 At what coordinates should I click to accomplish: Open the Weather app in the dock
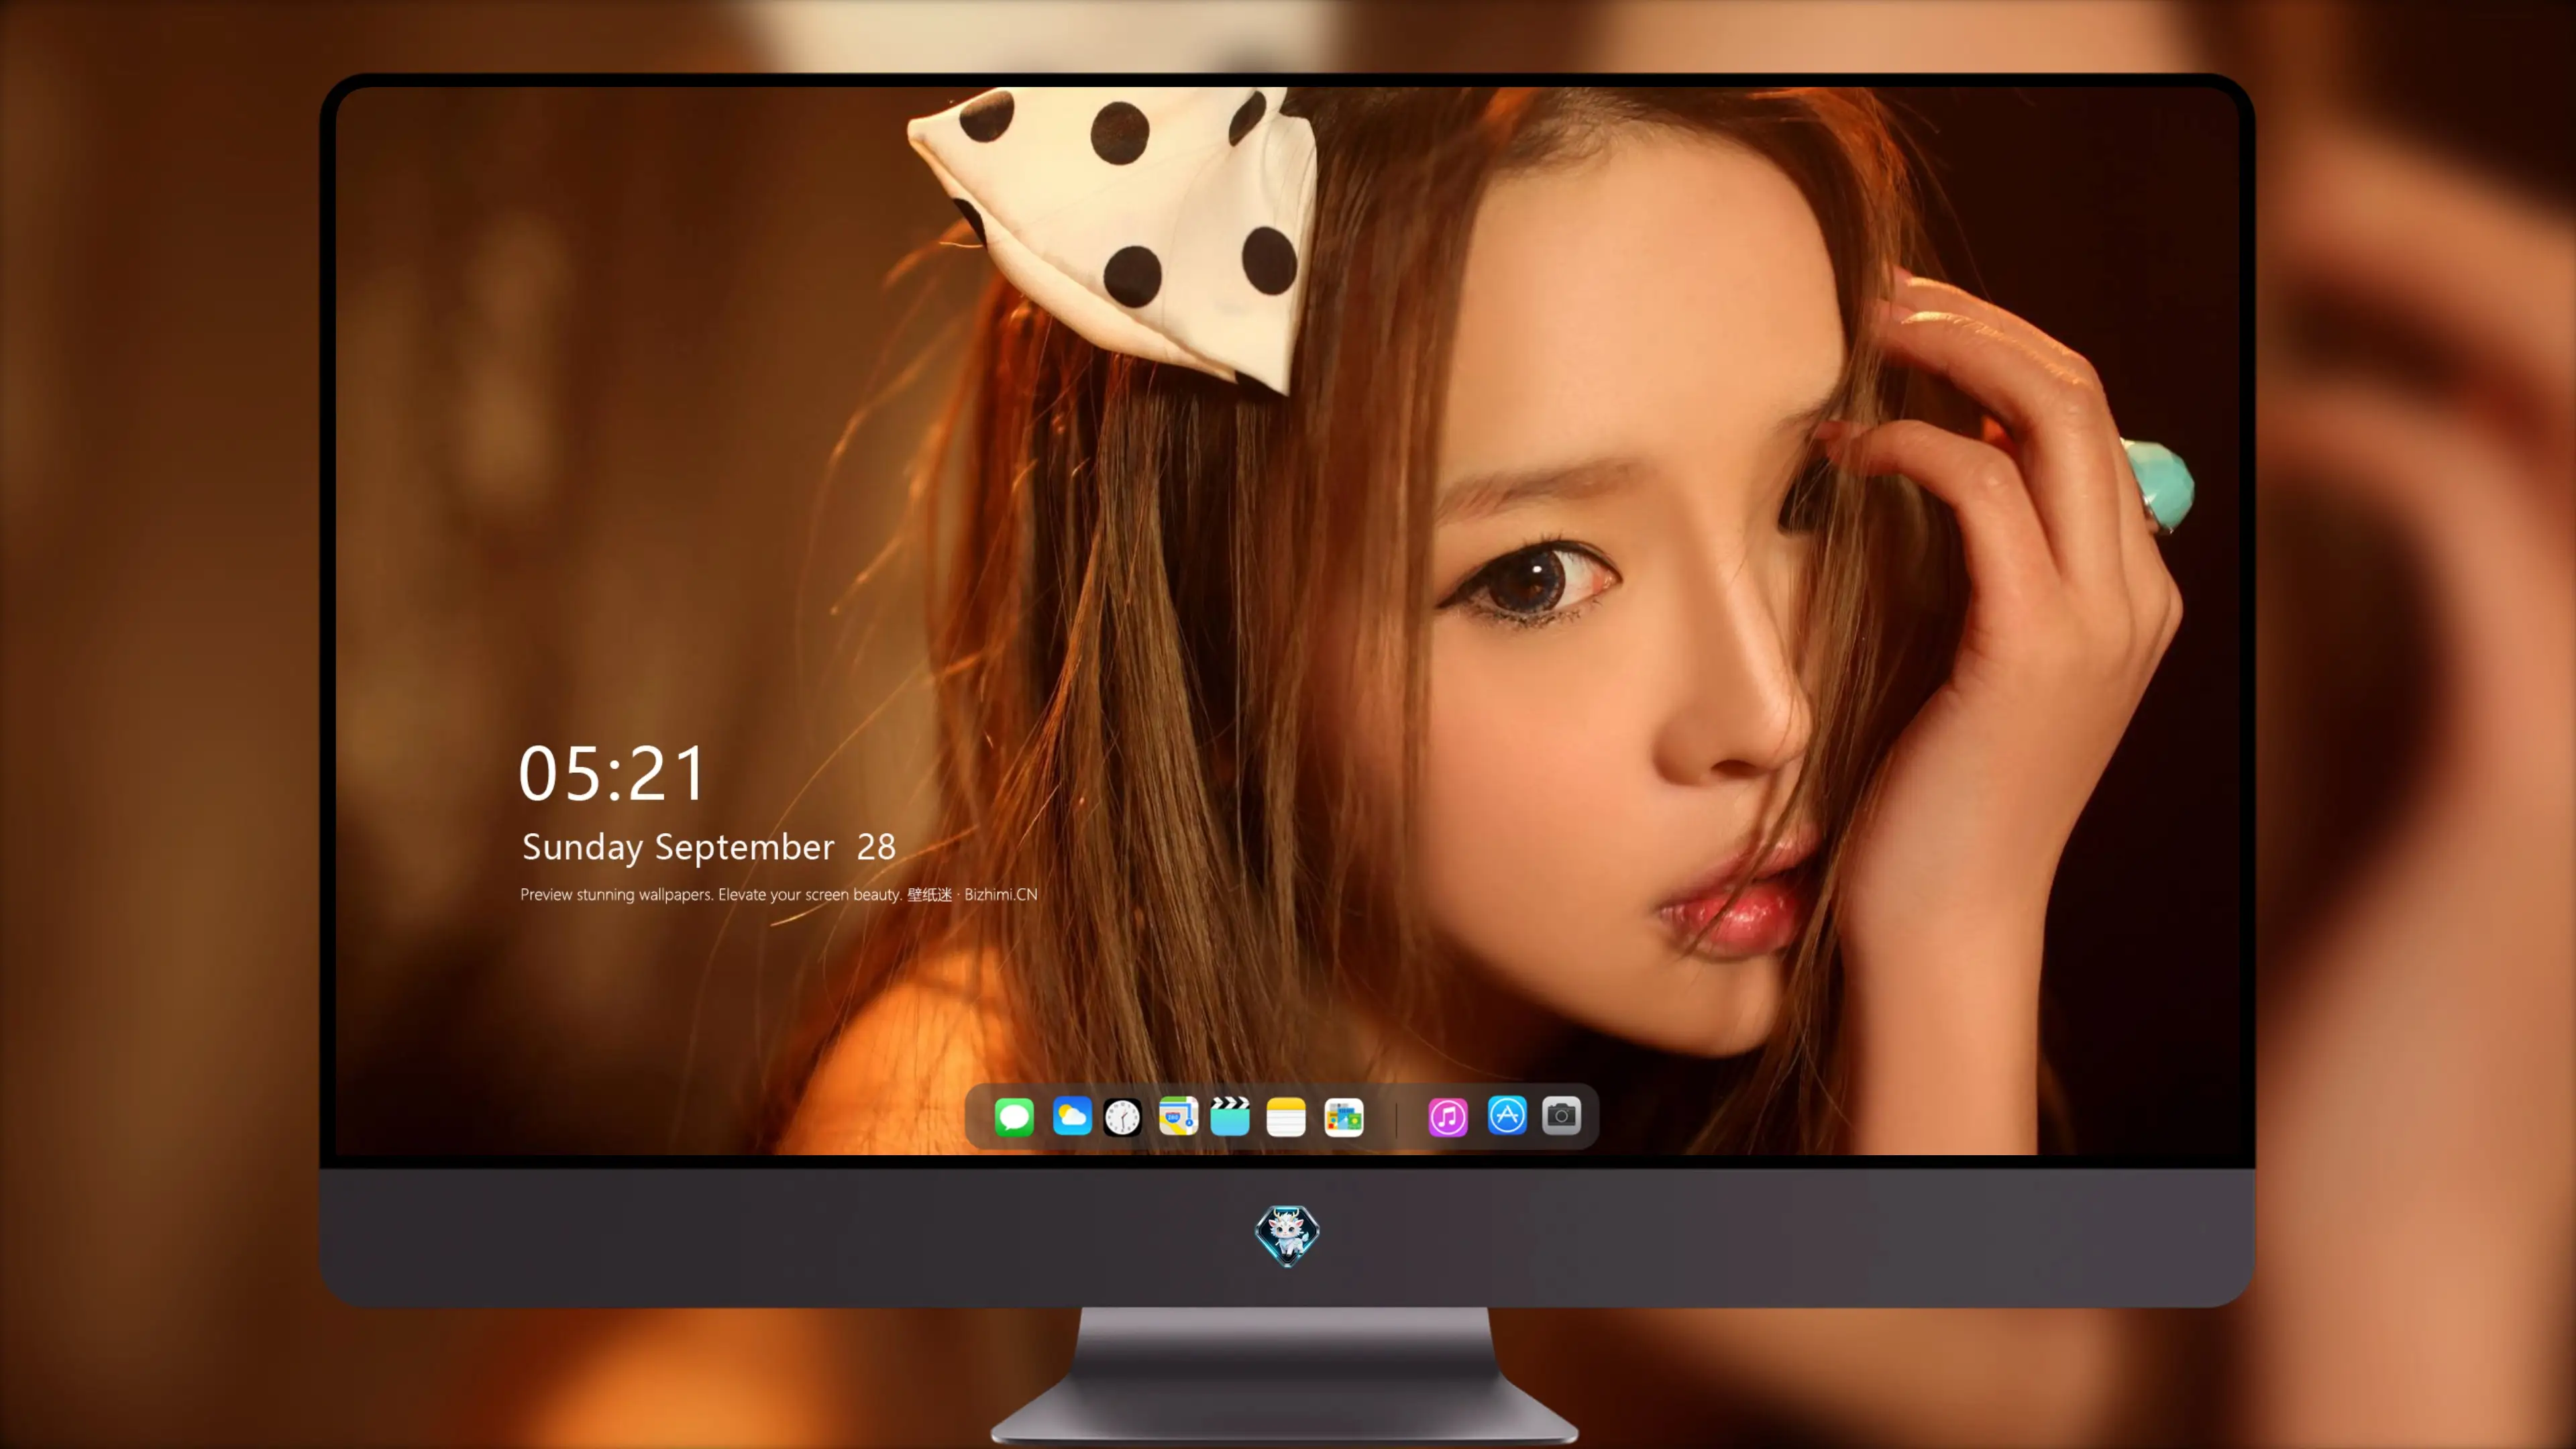pos(1072,1116)
